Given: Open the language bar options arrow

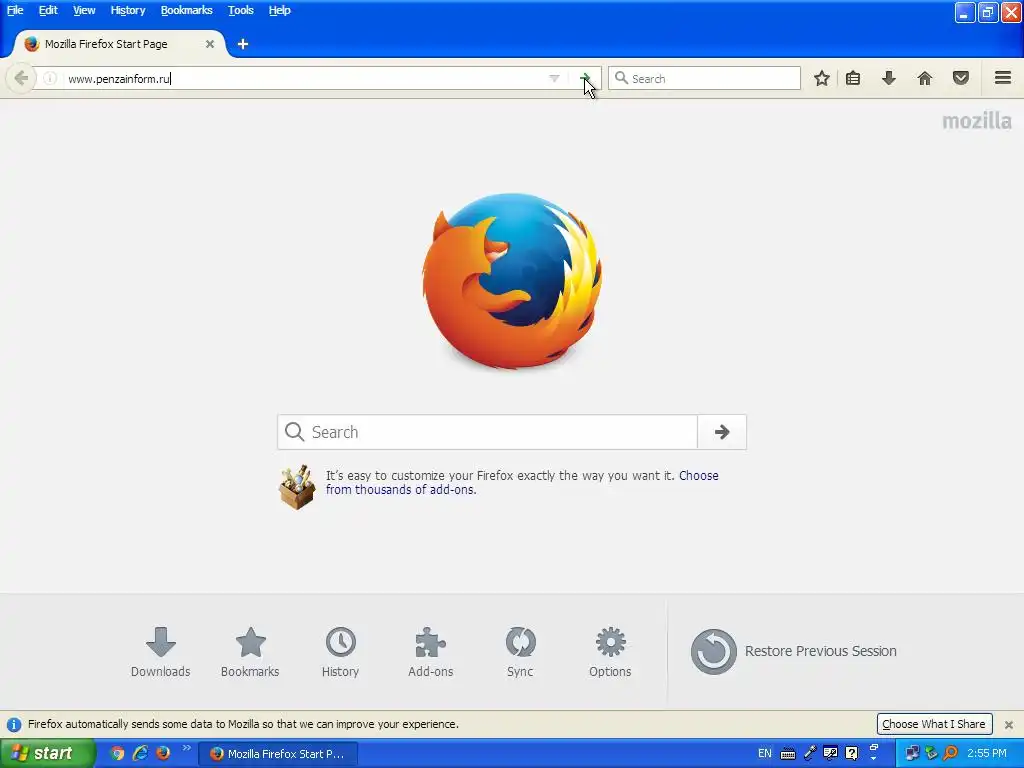Looking at the screenshot, I should 874,759.
